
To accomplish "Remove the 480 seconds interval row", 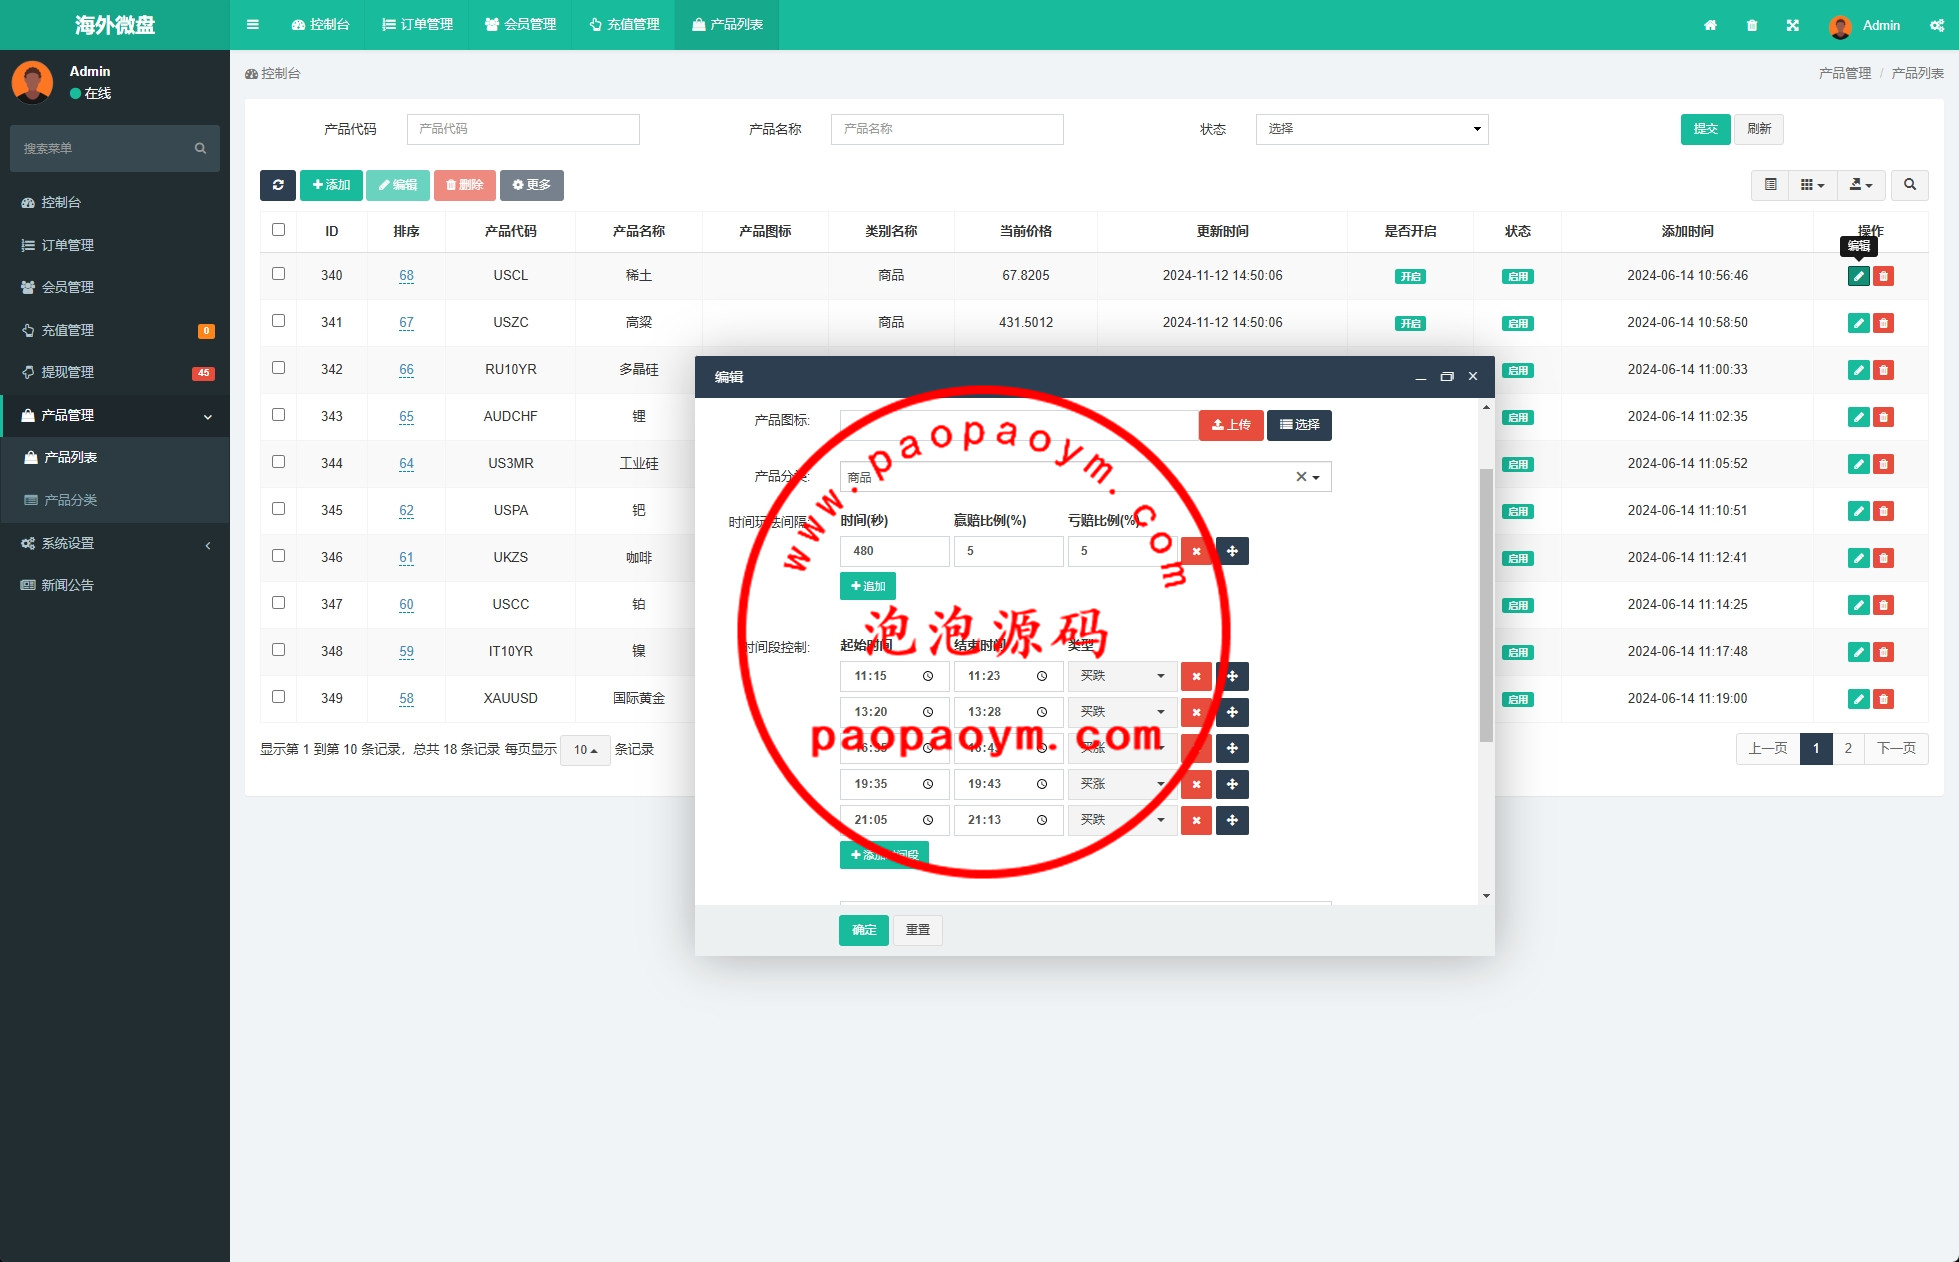I will (1196, 551).
